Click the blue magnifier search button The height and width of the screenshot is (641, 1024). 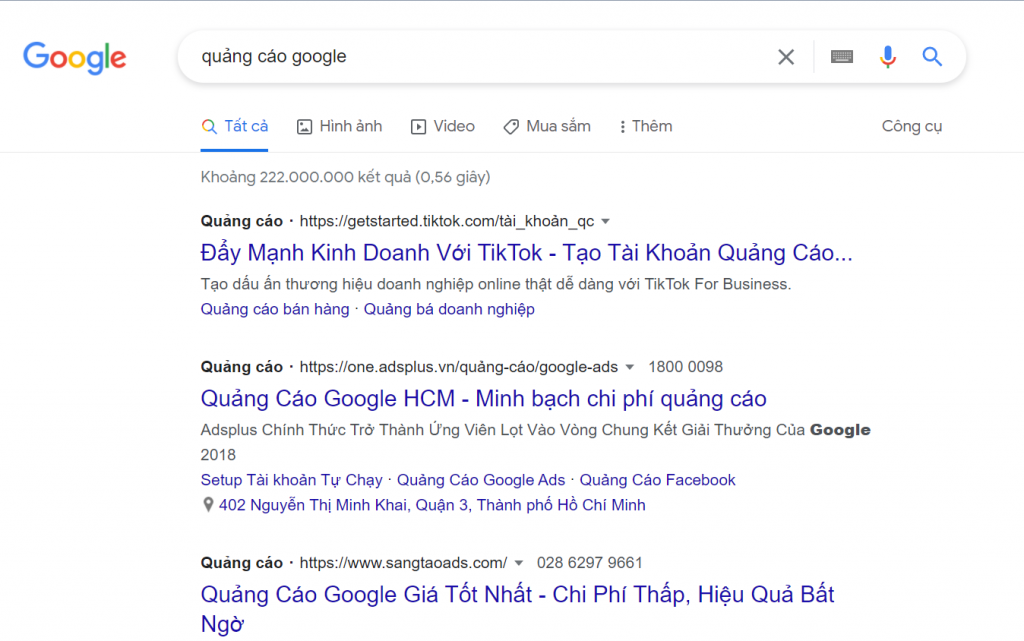click(932, 57)
